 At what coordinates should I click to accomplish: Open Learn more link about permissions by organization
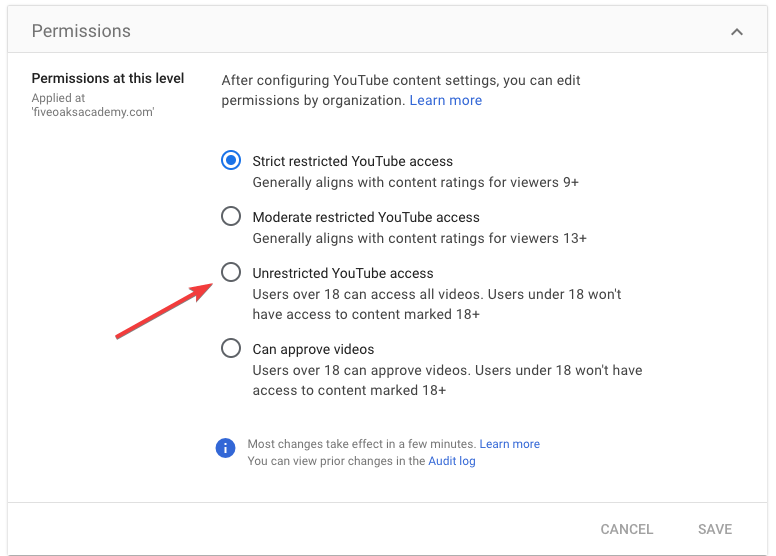tap(445, 100)
